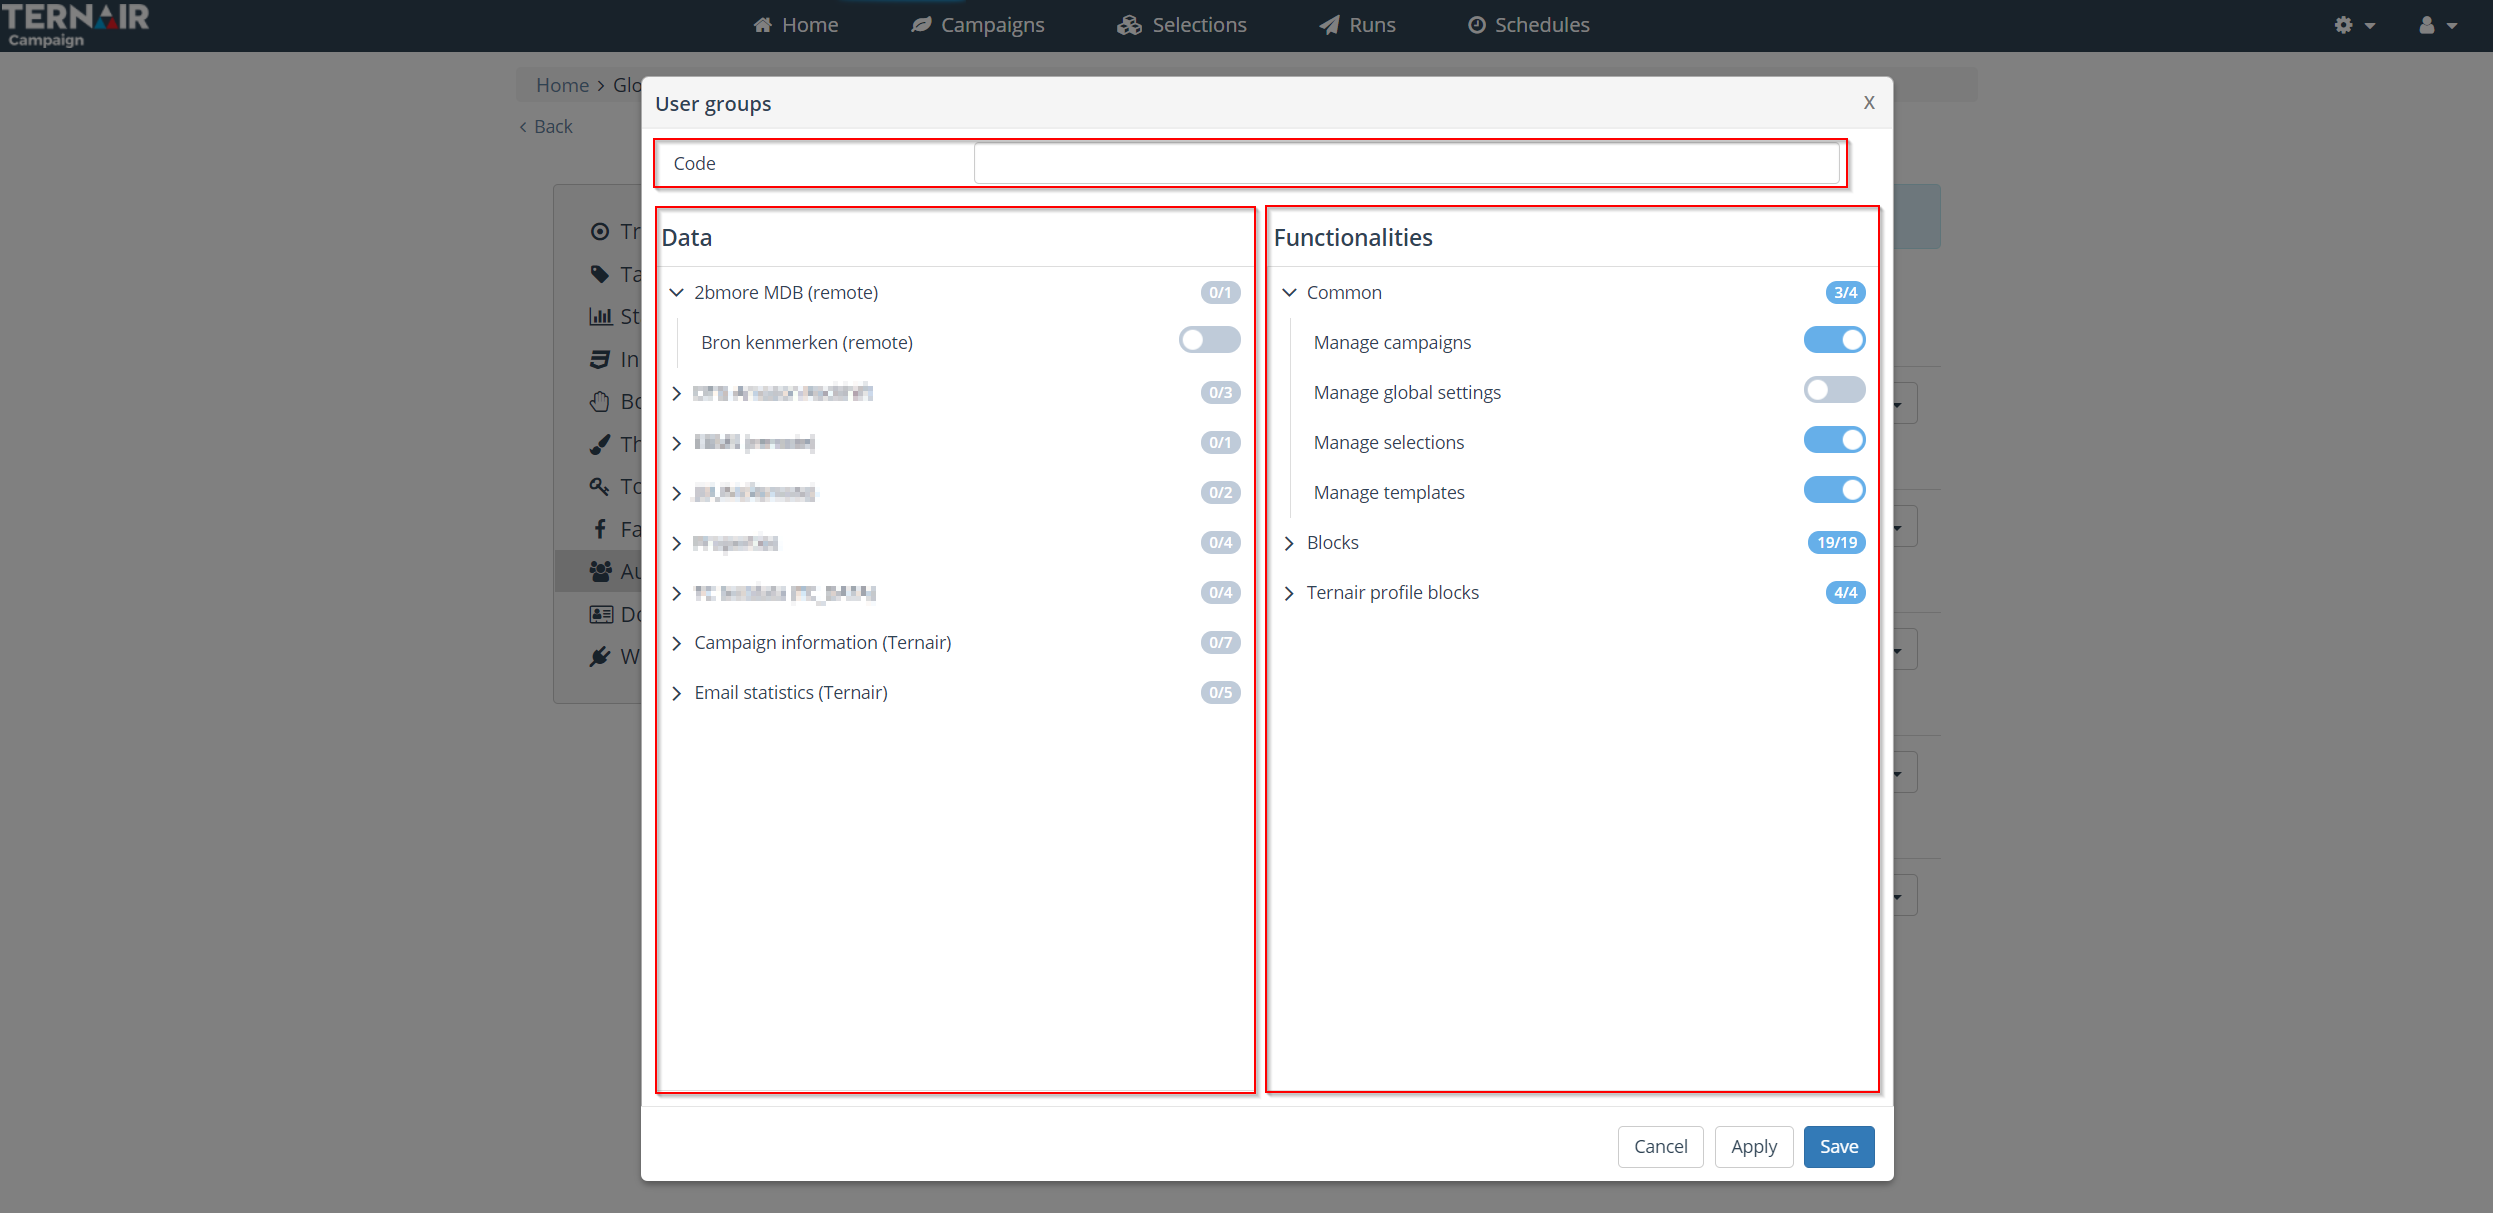This screenshot has width=2493, height=1213.
Task: Click the 4/4 badge for Ternair profile blocks
Action: [1845, 593]
